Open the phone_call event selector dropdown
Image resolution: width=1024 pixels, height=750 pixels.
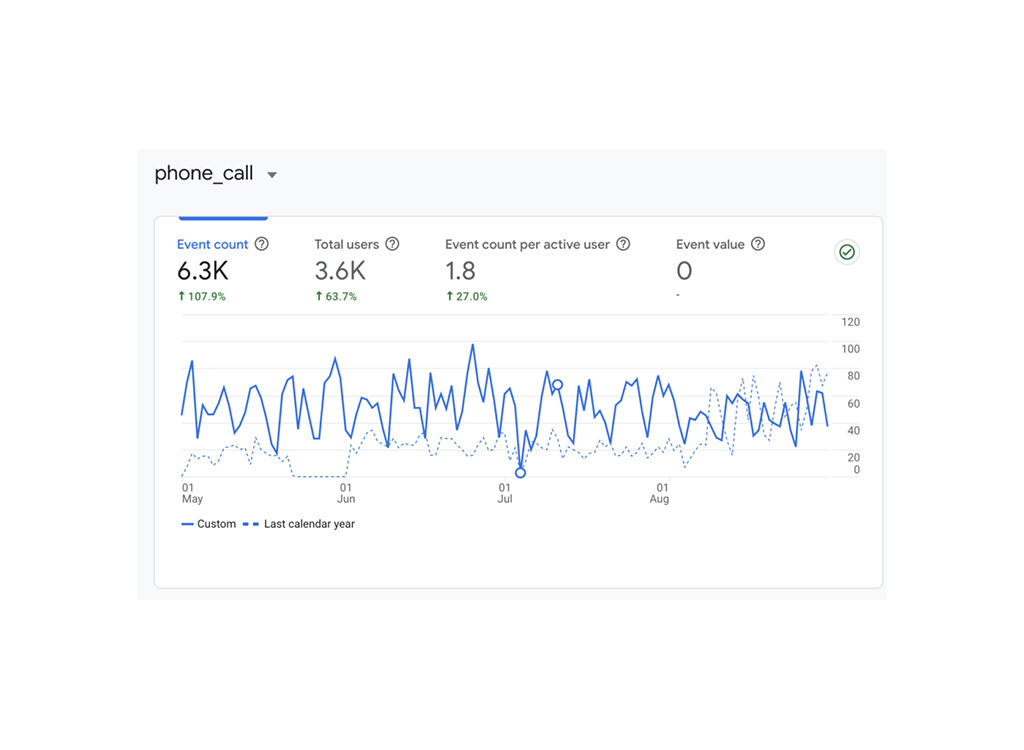click(x=271, y=174)
